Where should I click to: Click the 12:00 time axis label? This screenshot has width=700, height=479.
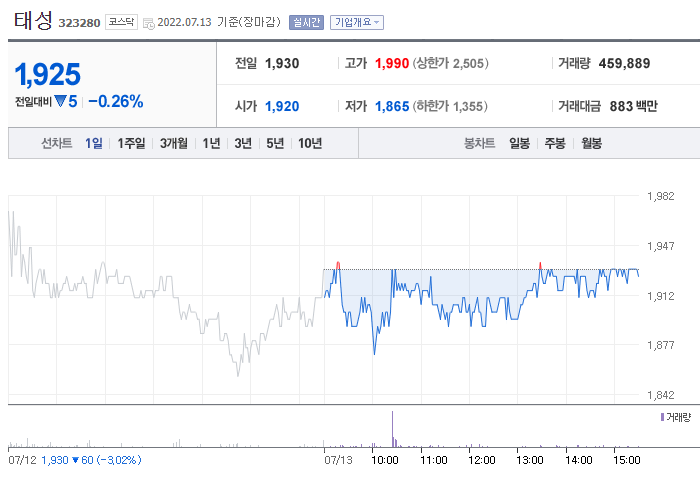tap(482, 460)
